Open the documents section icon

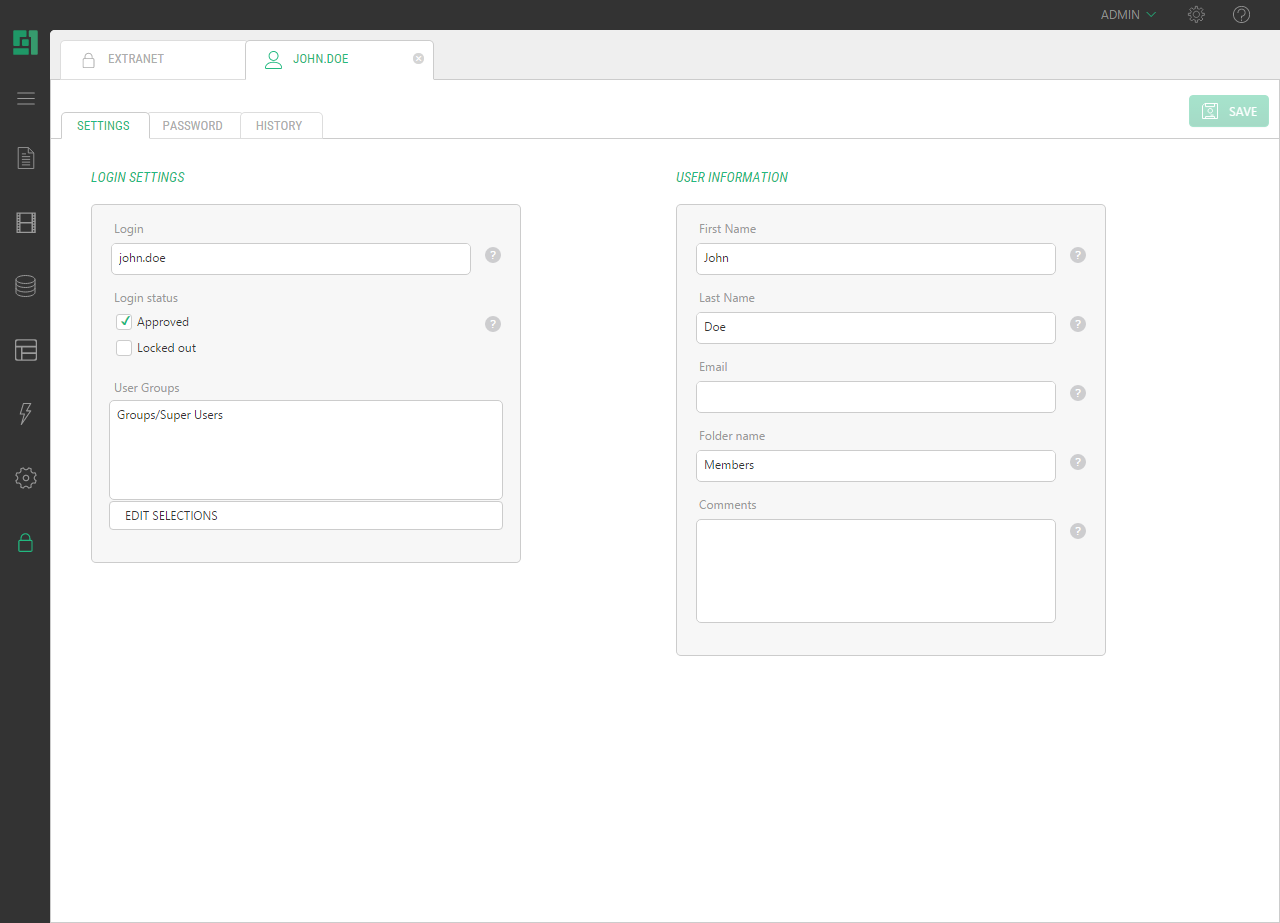[26, 158]
